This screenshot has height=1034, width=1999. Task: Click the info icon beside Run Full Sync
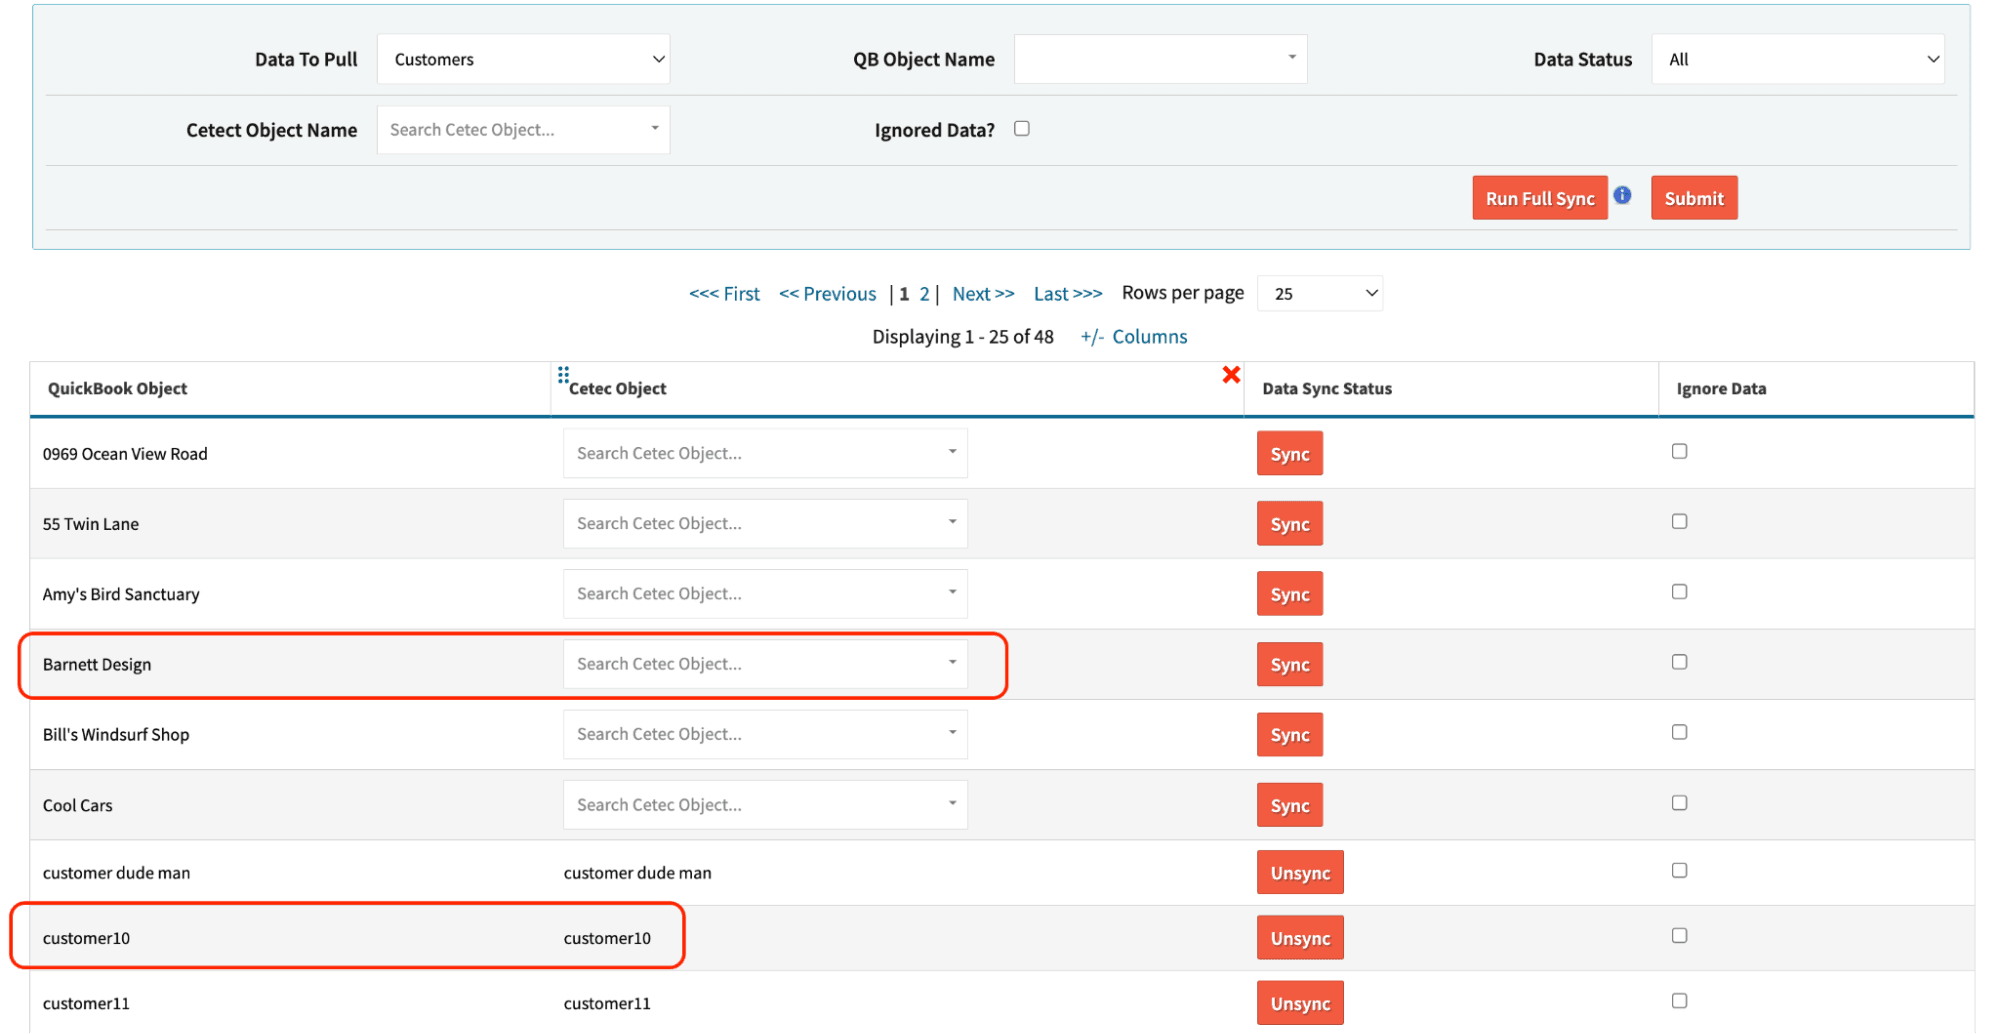[x=1622, y=195]
